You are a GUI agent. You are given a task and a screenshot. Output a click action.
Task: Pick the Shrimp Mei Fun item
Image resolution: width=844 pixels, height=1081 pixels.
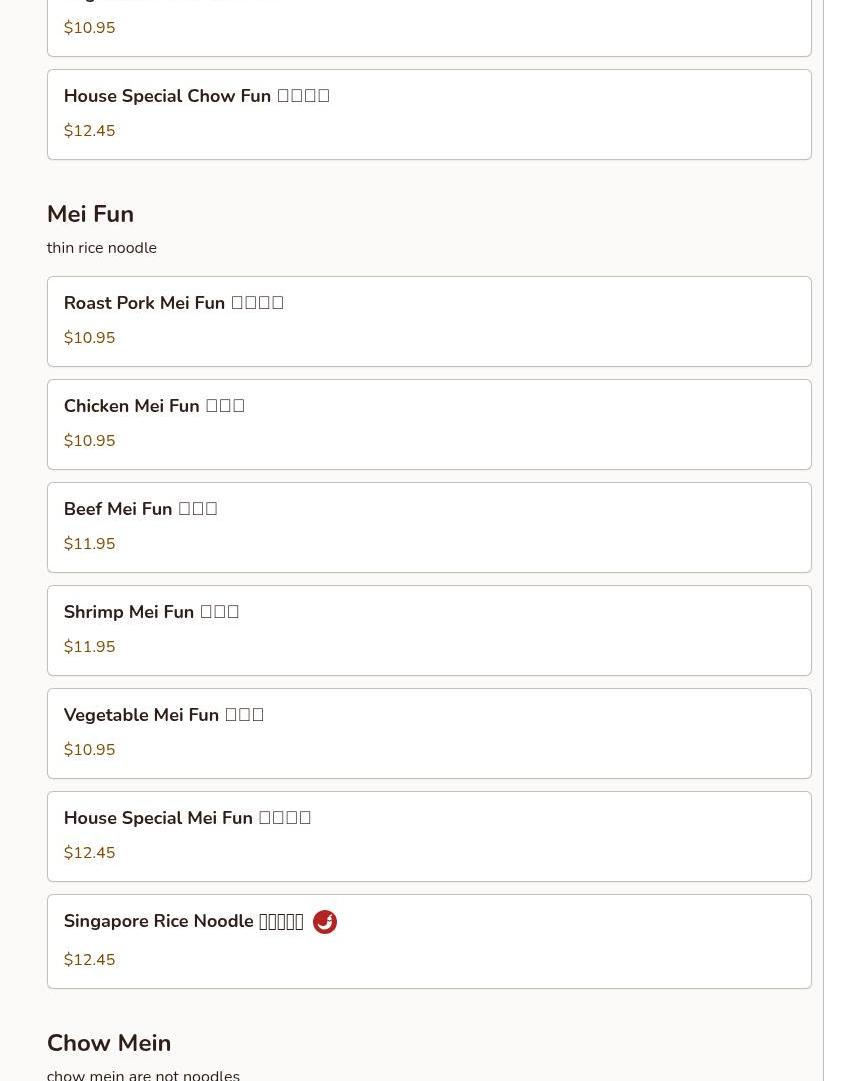[x=429, y=630]
